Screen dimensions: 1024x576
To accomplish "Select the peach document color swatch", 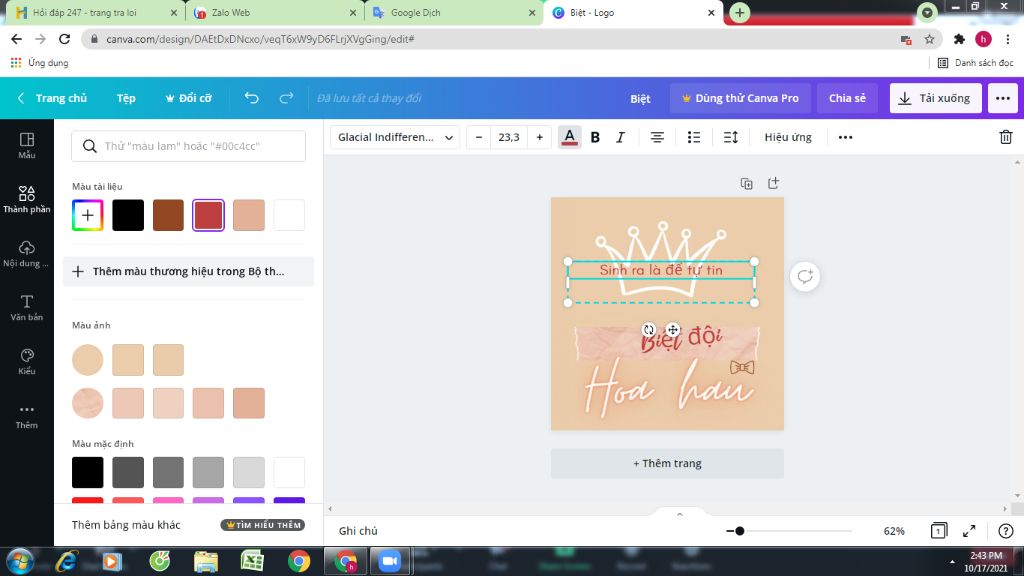I will click(249, 216).
